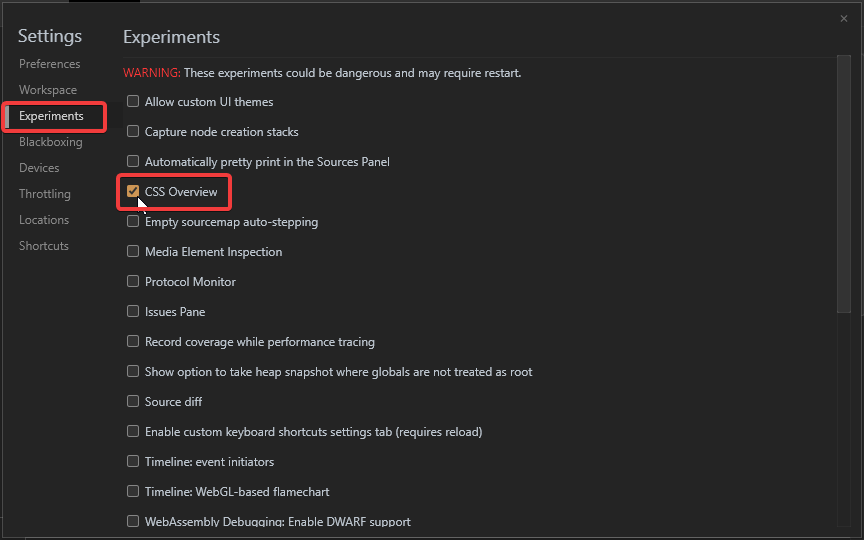The width and height of the screenshot is (864, 540).
Task: Open the Throttling settings tab
Action: tap(45, 194)
